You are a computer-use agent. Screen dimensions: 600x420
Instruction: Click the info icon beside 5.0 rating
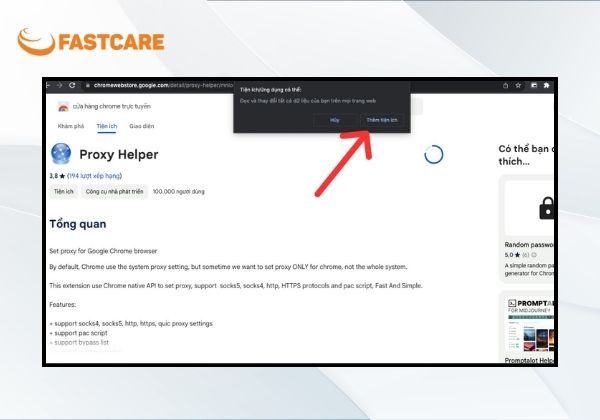tap(534, 255)
